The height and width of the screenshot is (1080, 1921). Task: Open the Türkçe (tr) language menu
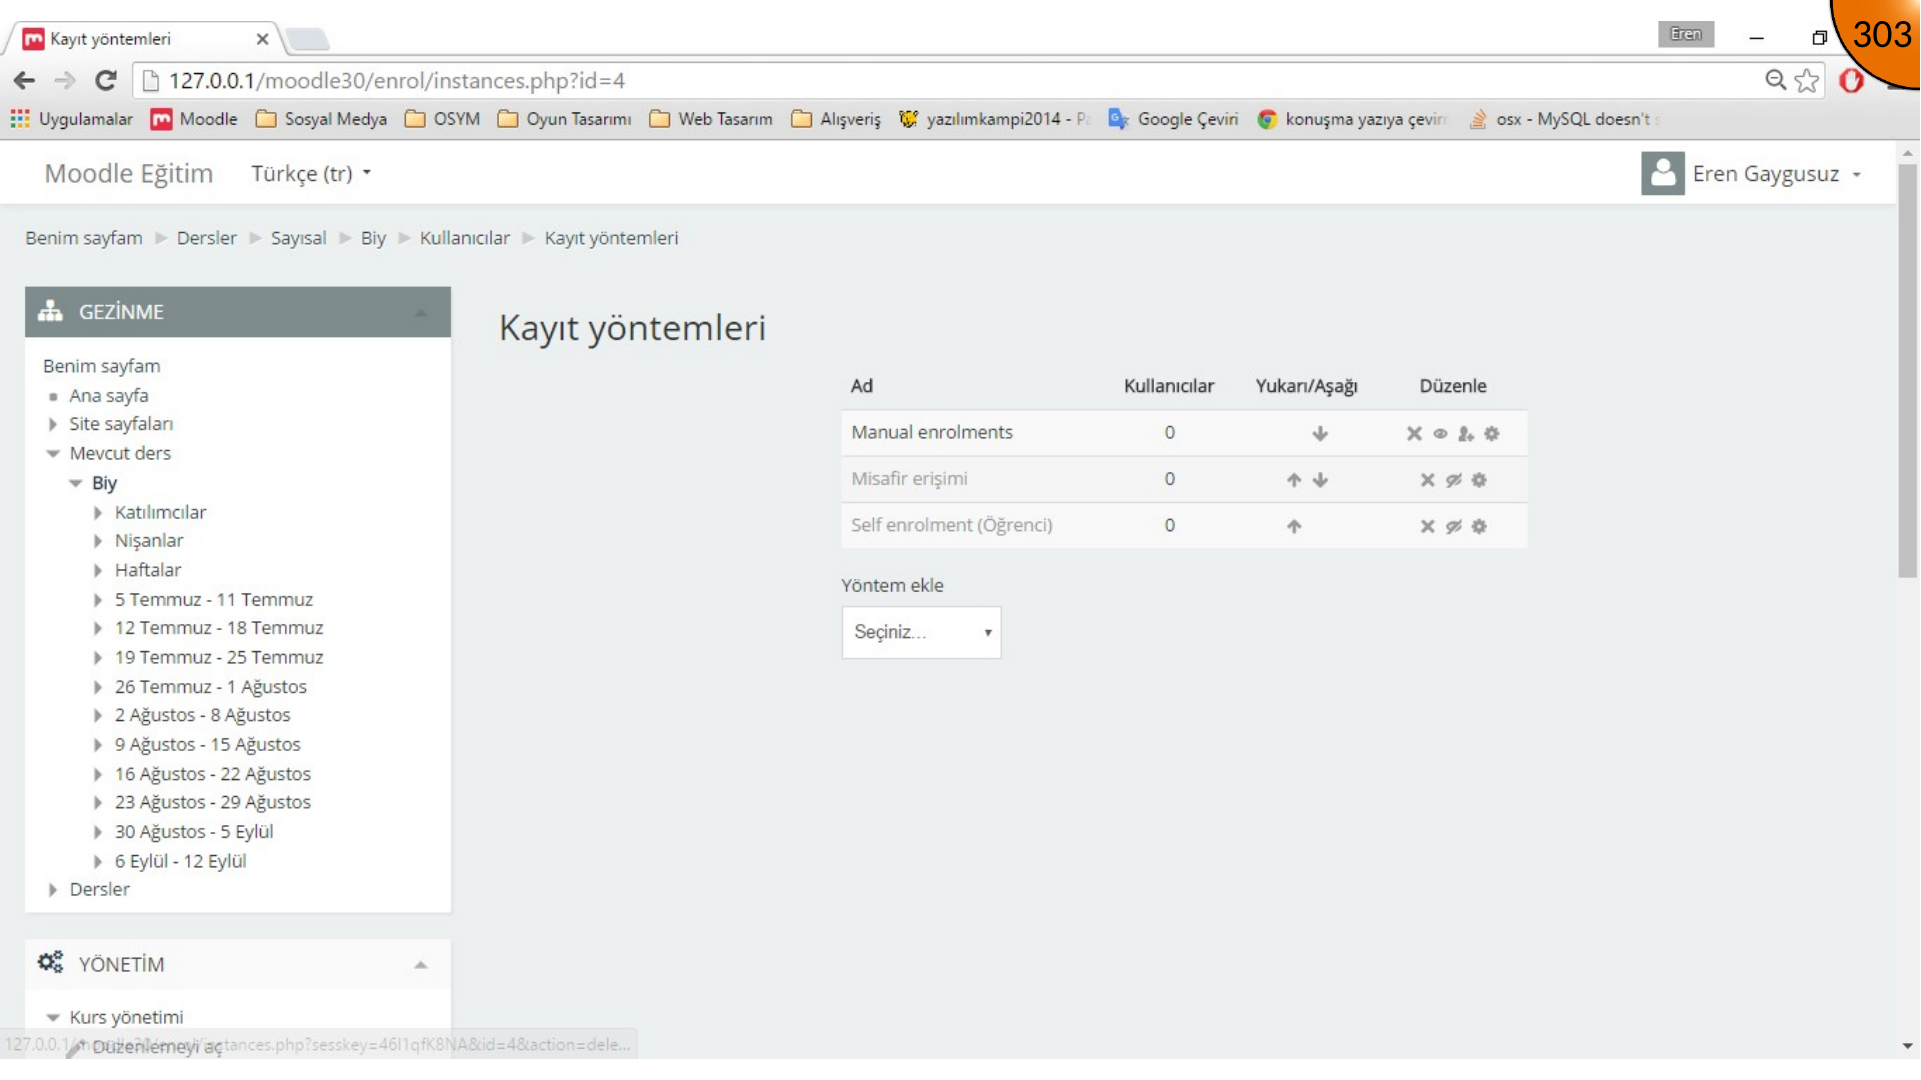[x=310, y=174]
